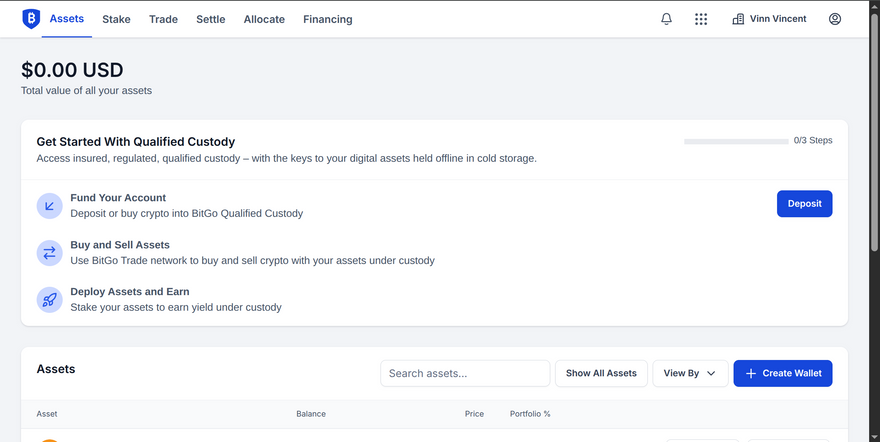Click the Vinn Vincent organization icon
This screenshot has width=880, height=442.
point(738,19)
